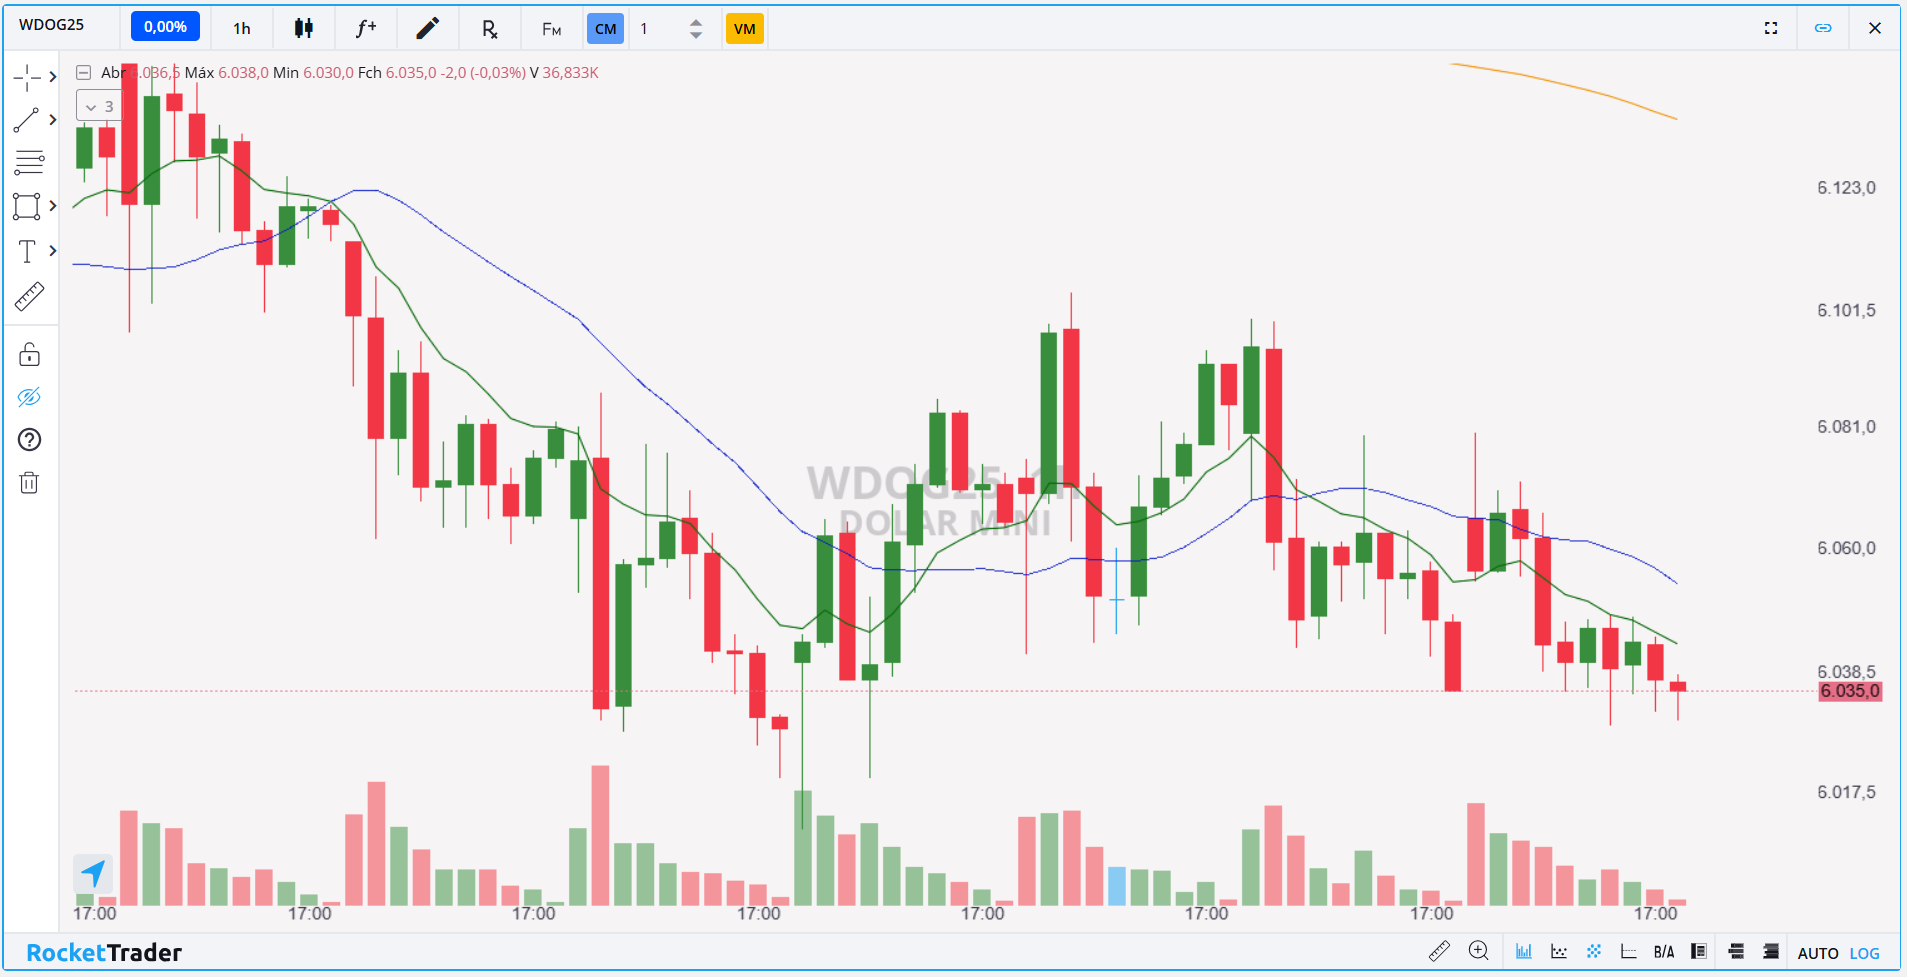1907x977 pixels.
Task: Expand the indicators list showing 3
Action: pyautogui.click(x=98, y=106)
